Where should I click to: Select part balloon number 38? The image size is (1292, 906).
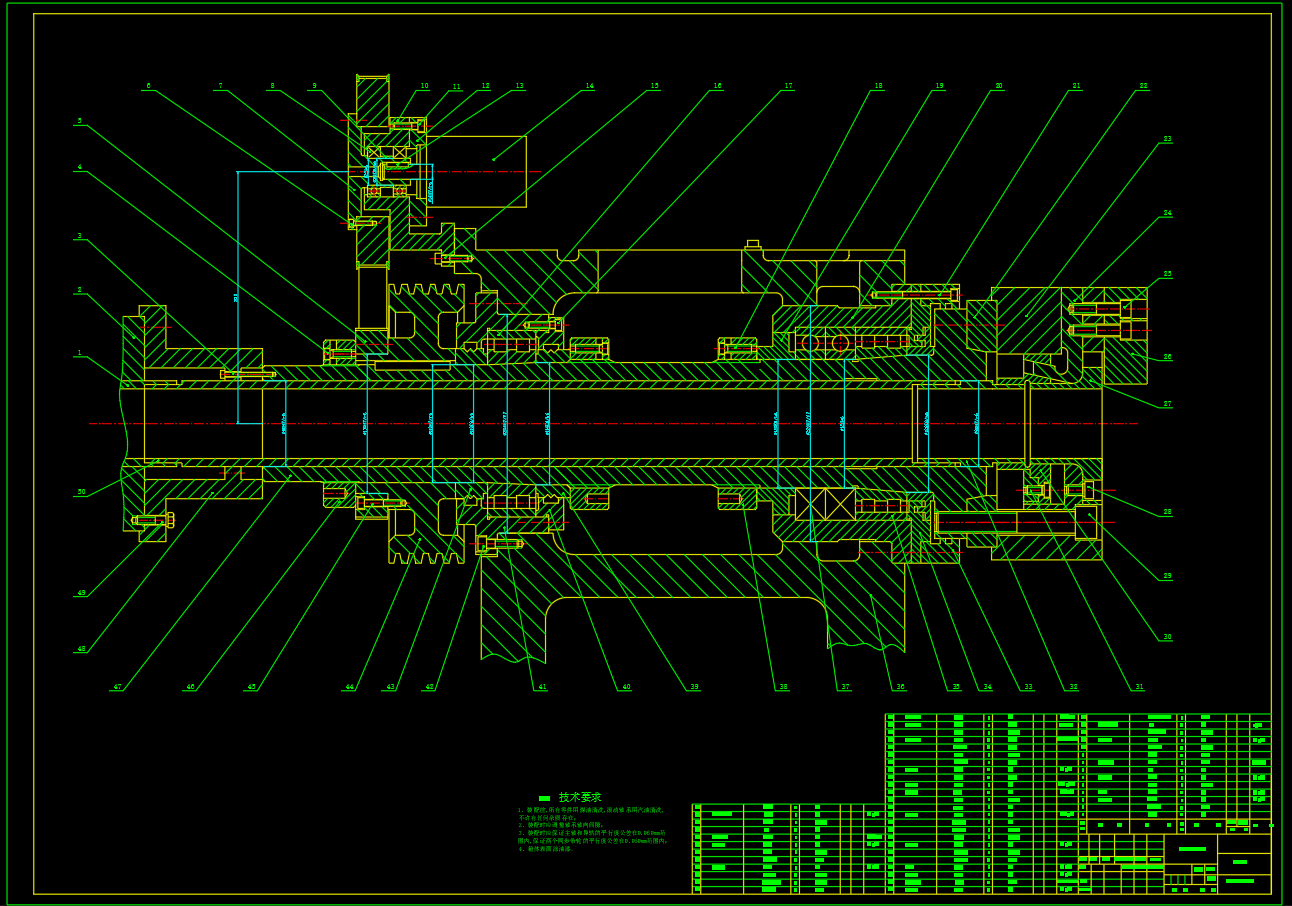[783, 687]
